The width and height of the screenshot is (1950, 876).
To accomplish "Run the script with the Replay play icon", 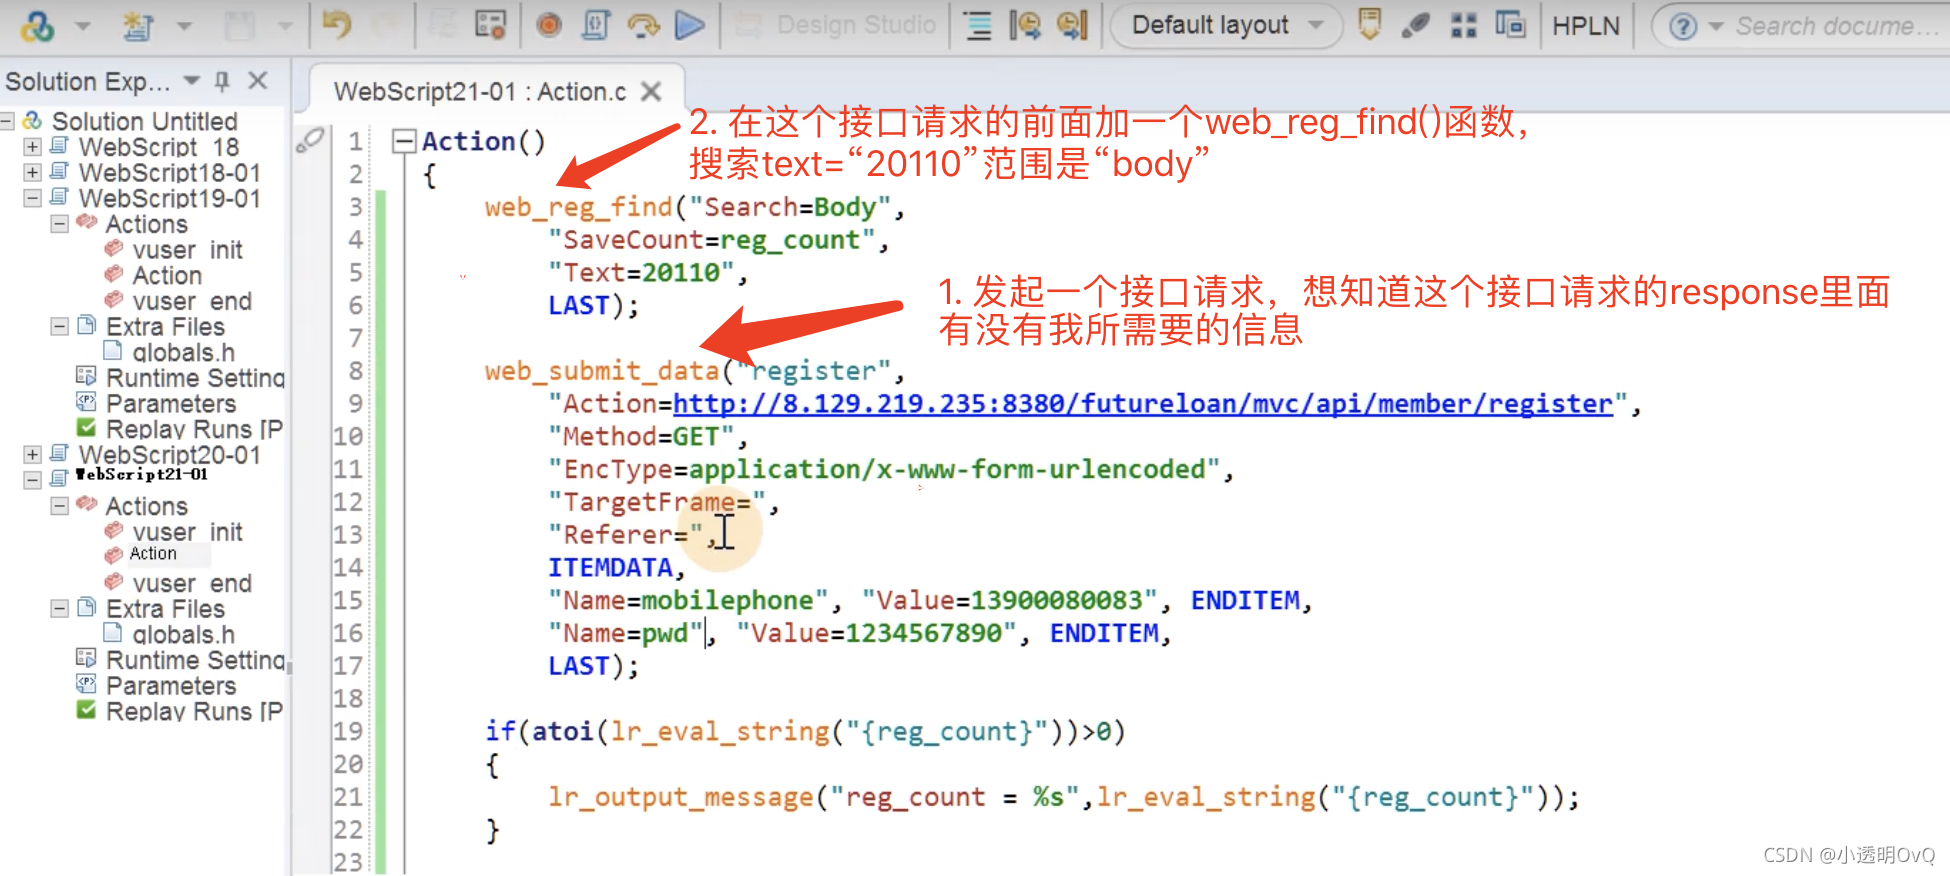I will 690,25.
